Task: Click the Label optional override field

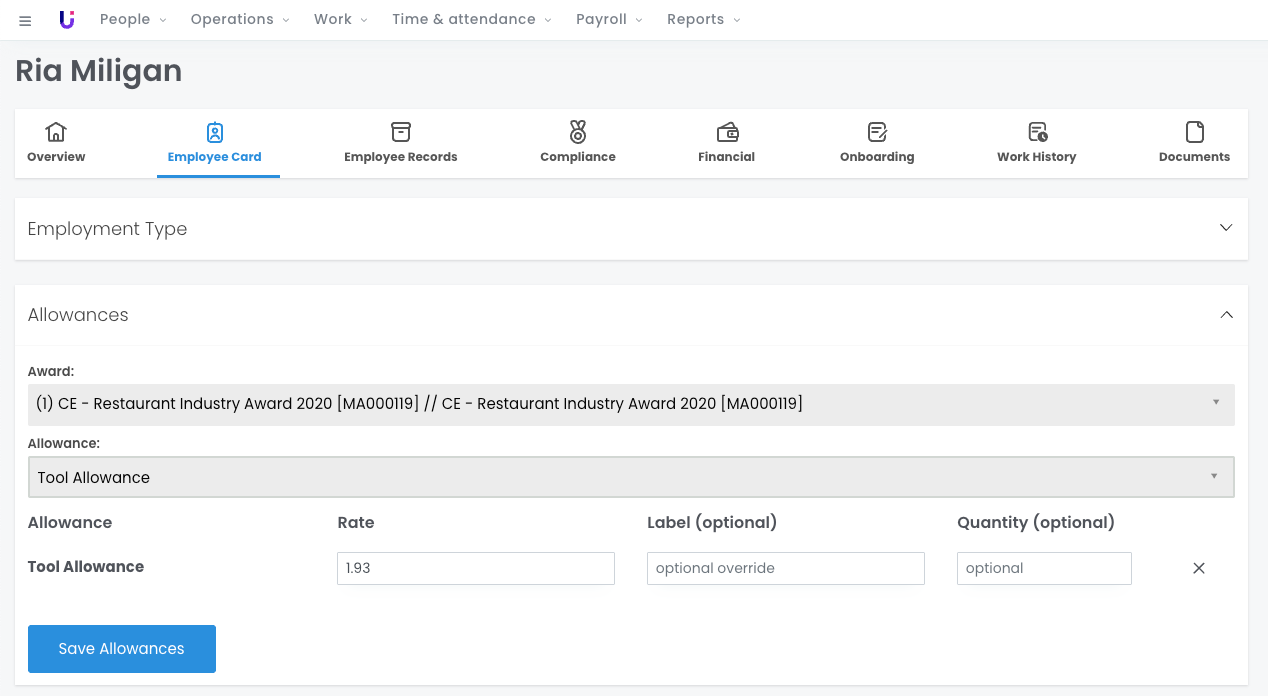Action: coord(785,568)
